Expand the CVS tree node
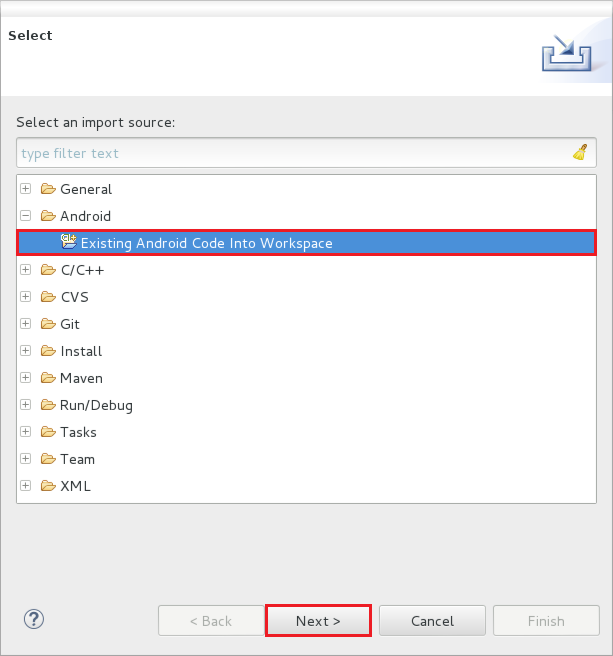Screen dimensions: 613x656 coord(26,297)
